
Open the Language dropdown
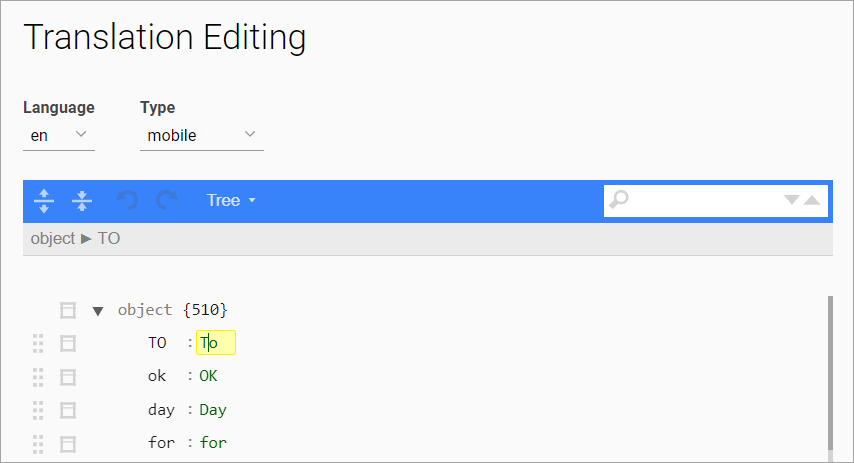(x=59, y=135)
